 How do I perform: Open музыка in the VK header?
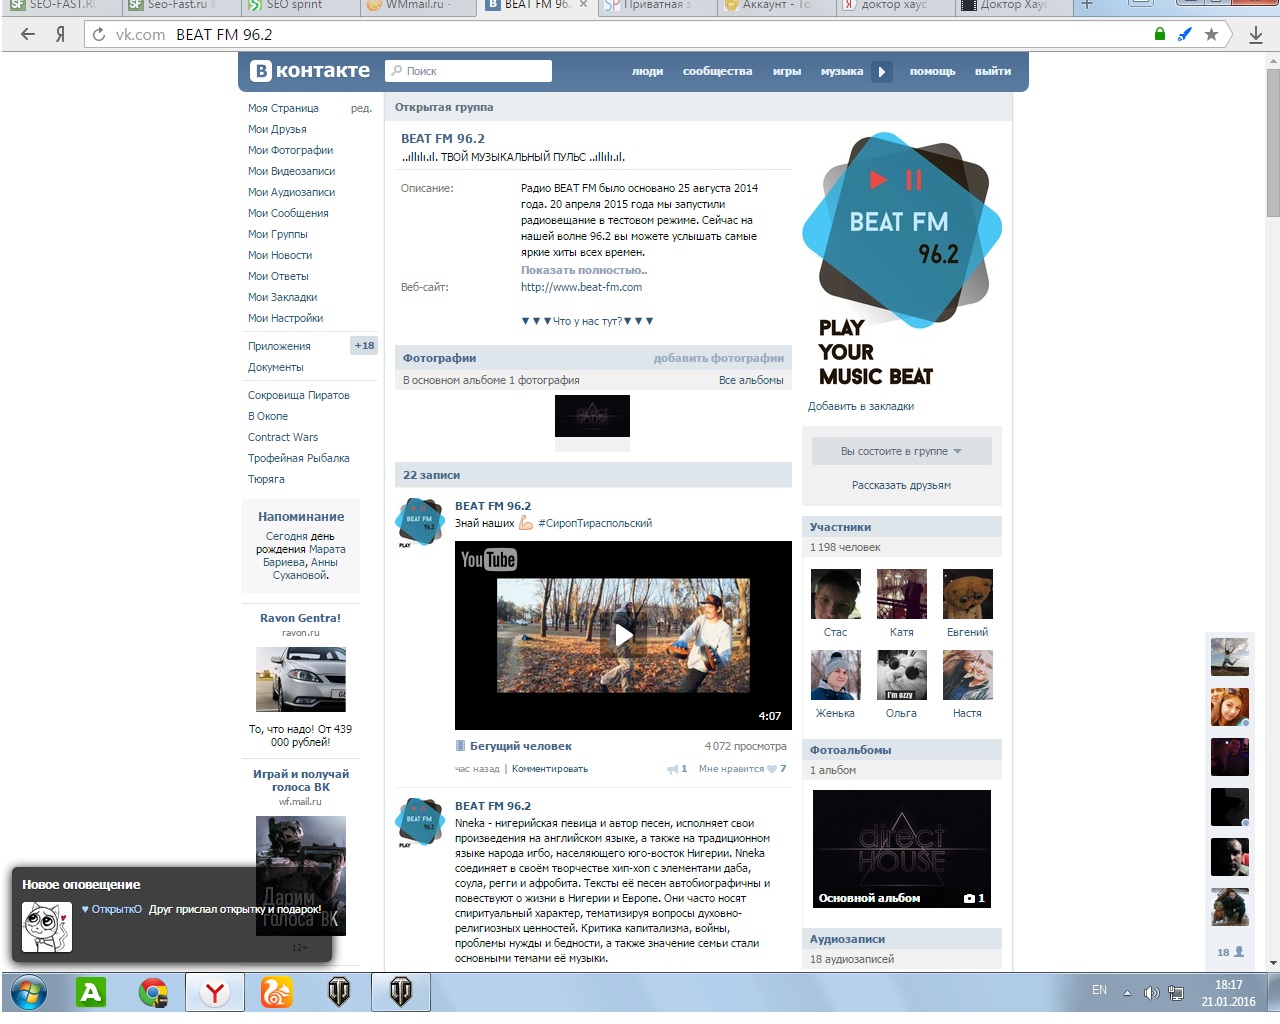[842, 71]
